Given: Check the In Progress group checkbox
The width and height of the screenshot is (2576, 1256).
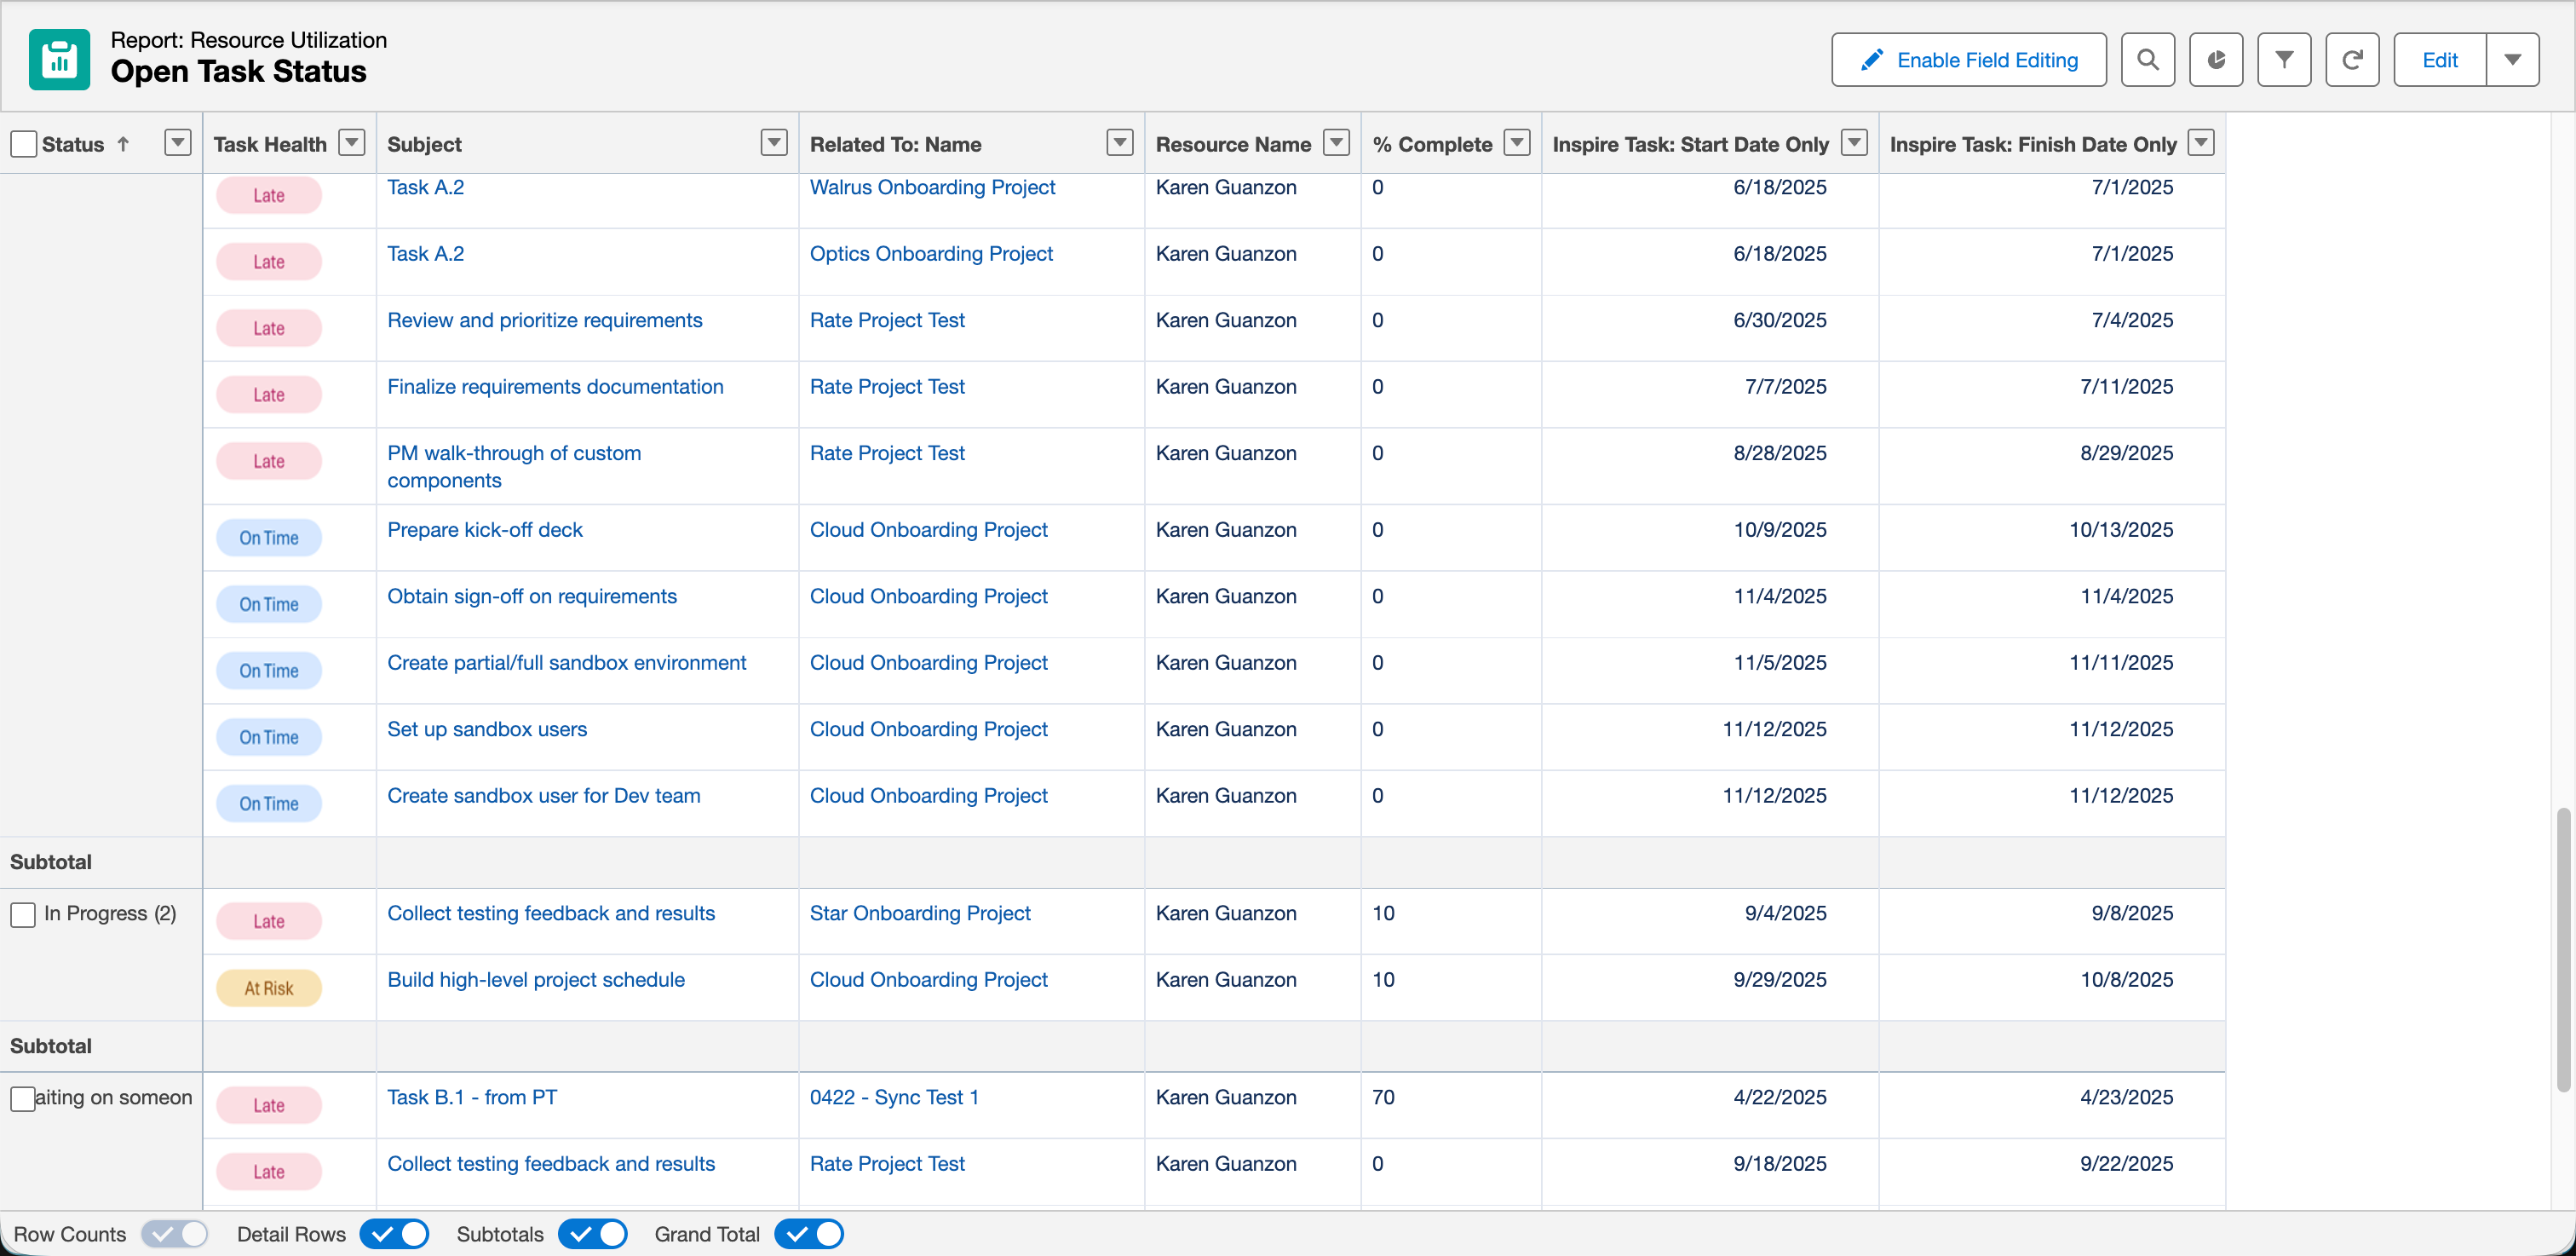Looking at the screenshot, I should click(x=23, y=914).
